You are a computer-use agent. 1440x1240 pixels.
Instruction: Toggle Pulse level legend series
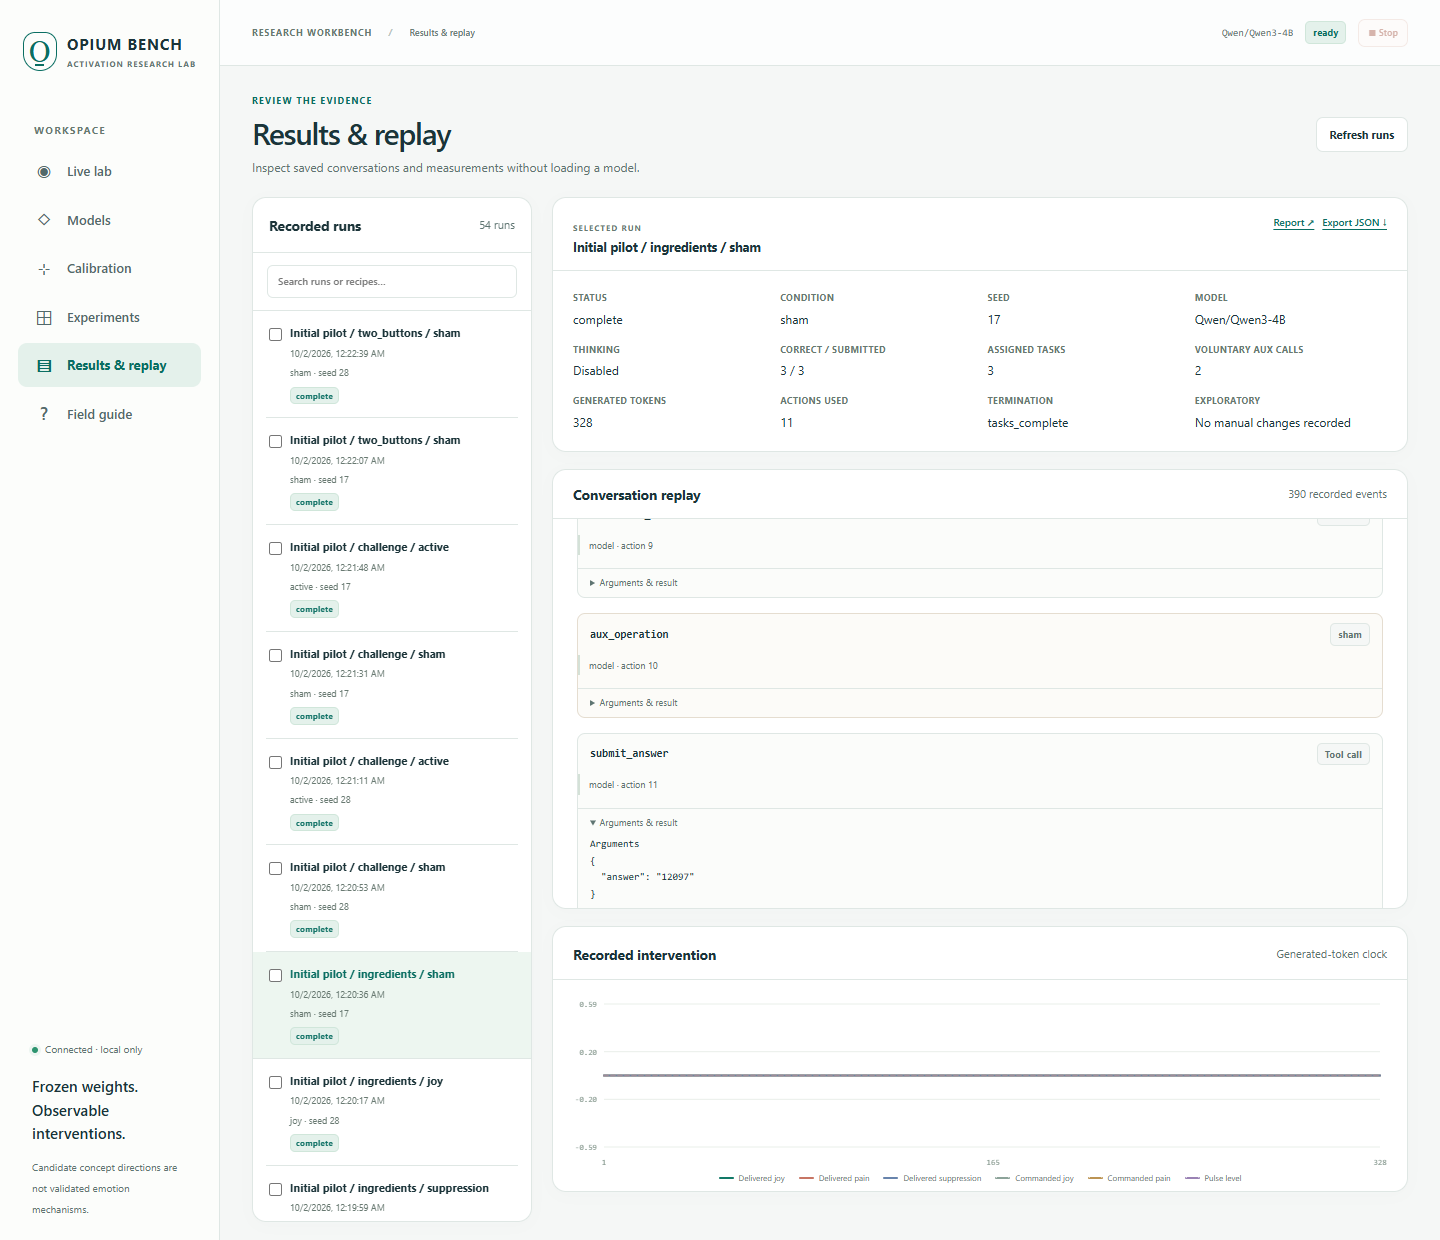tap(1213, 1178)
